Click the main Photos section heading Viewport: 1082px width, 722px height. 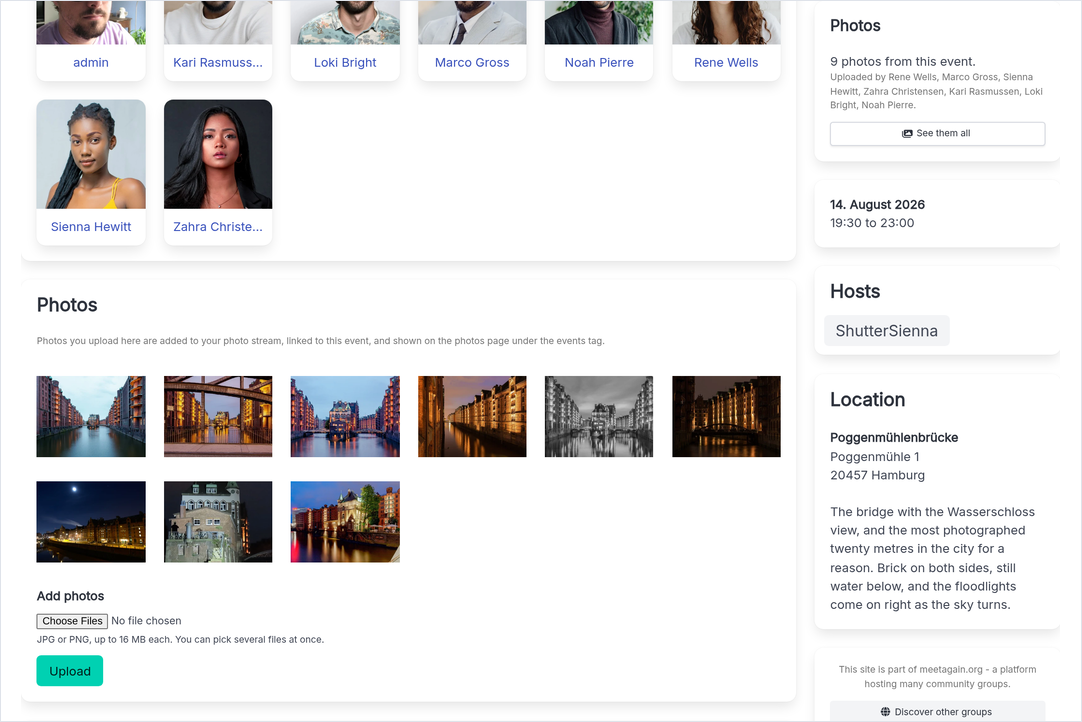[67, 305]
